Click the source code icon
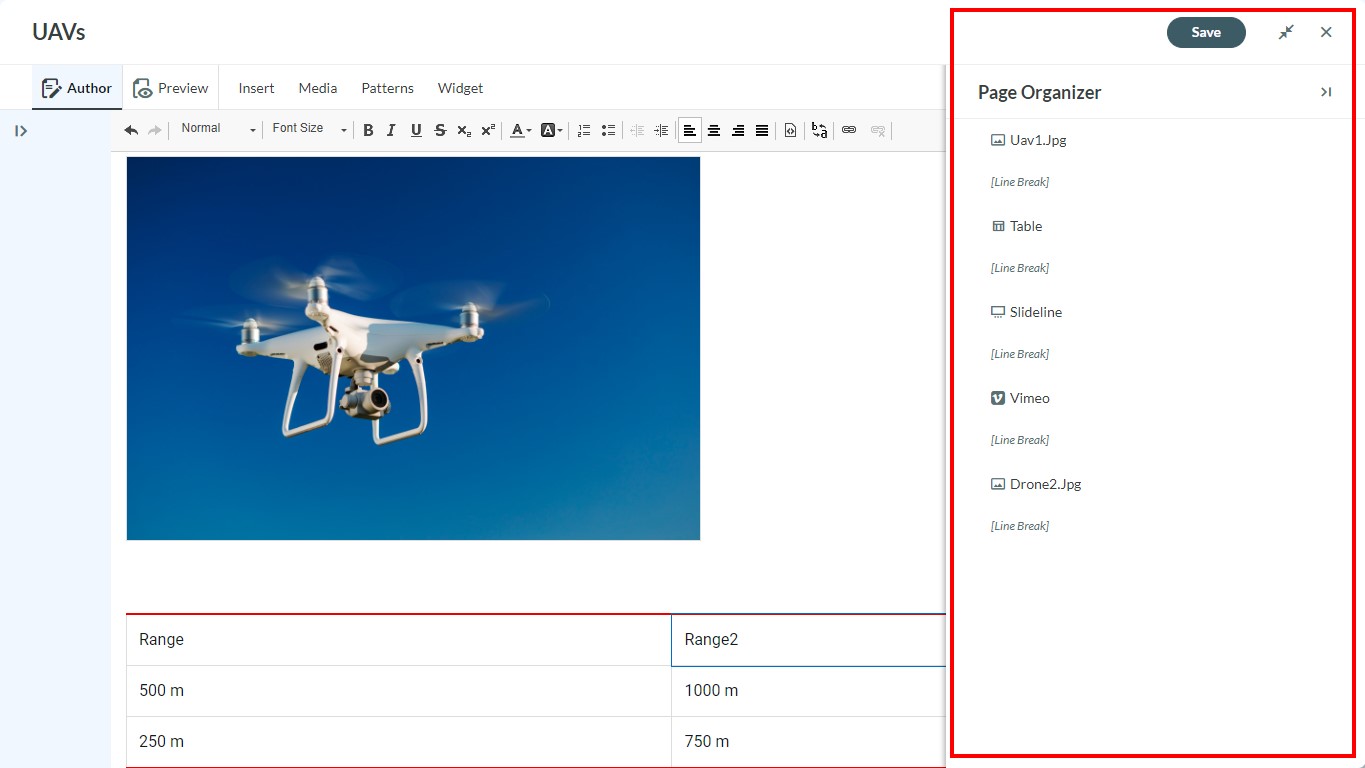Viewport: 1365px width, 768px height. click(790, 130)
